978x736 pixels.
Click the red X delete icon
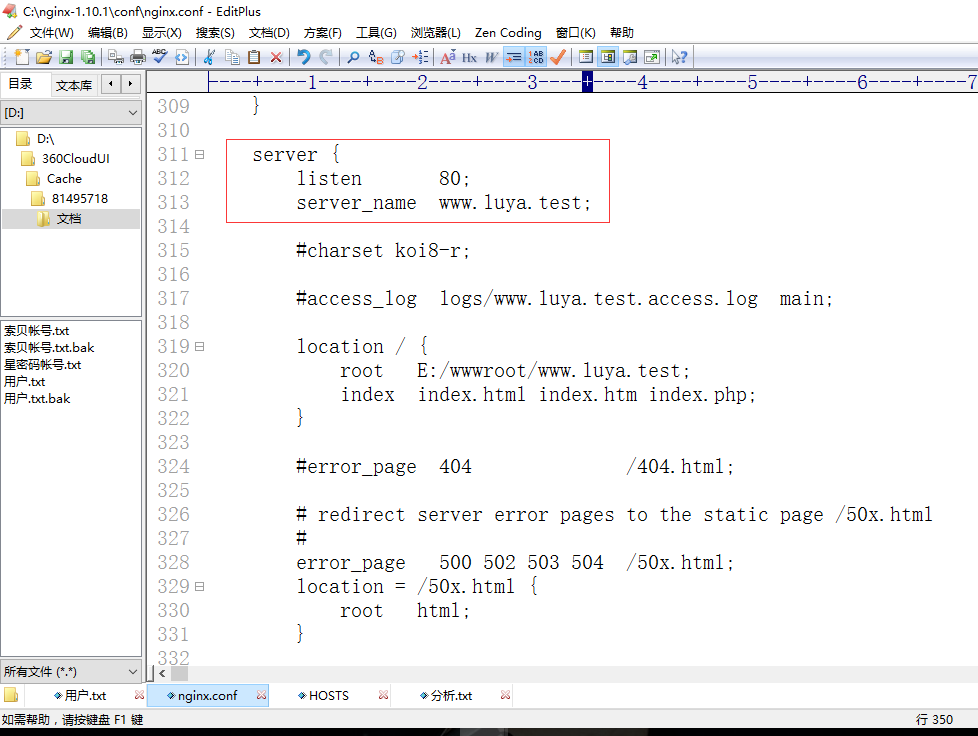pos(276,57)
